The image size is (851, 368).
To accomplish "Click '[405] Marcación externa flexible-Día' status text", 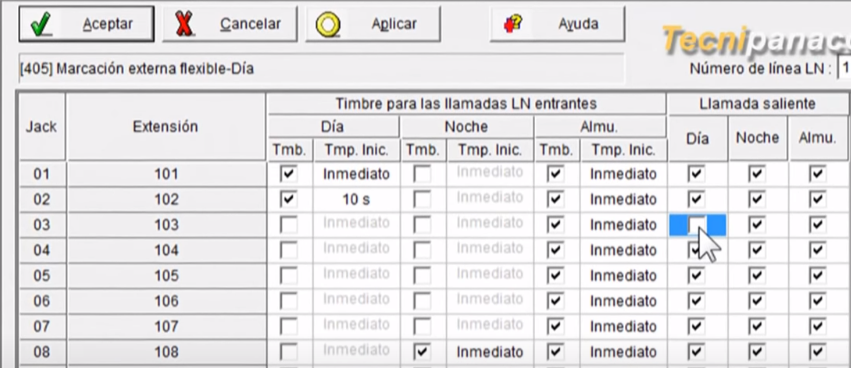I will (137, 69).
